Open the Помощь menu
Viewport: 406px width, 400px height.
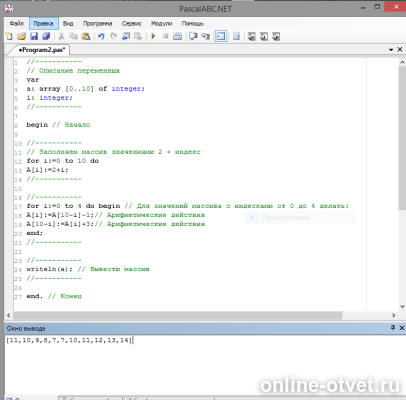click(x=192, y=23)
